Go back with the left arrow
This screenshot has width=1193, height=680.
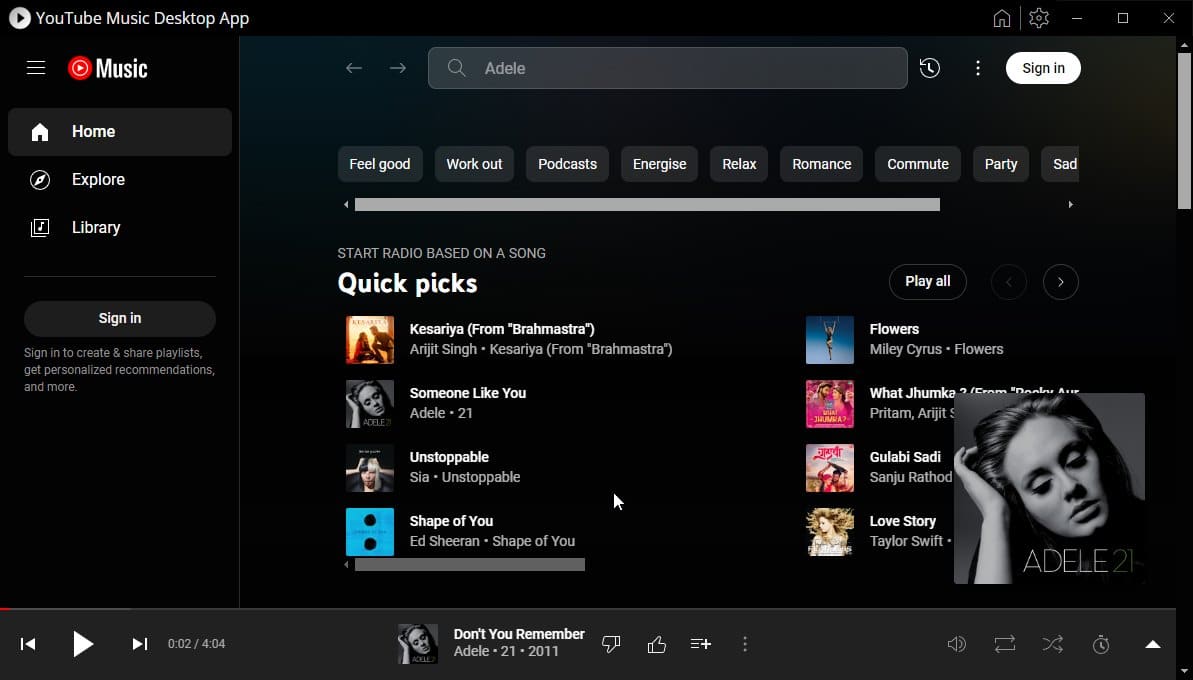coord(354,68)
